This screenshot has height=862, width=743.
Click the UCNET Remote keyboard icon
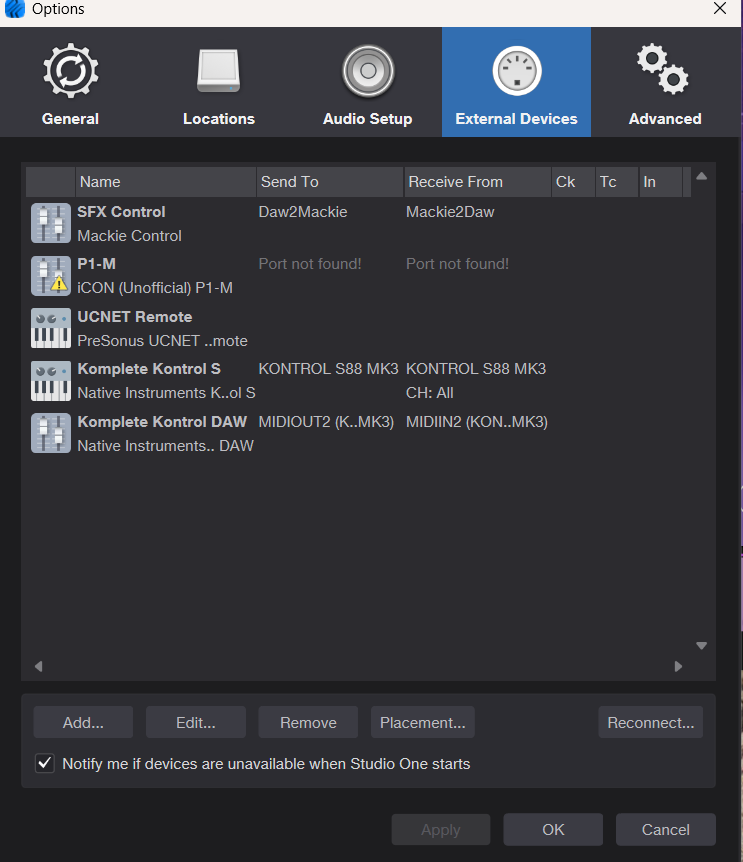51,328
